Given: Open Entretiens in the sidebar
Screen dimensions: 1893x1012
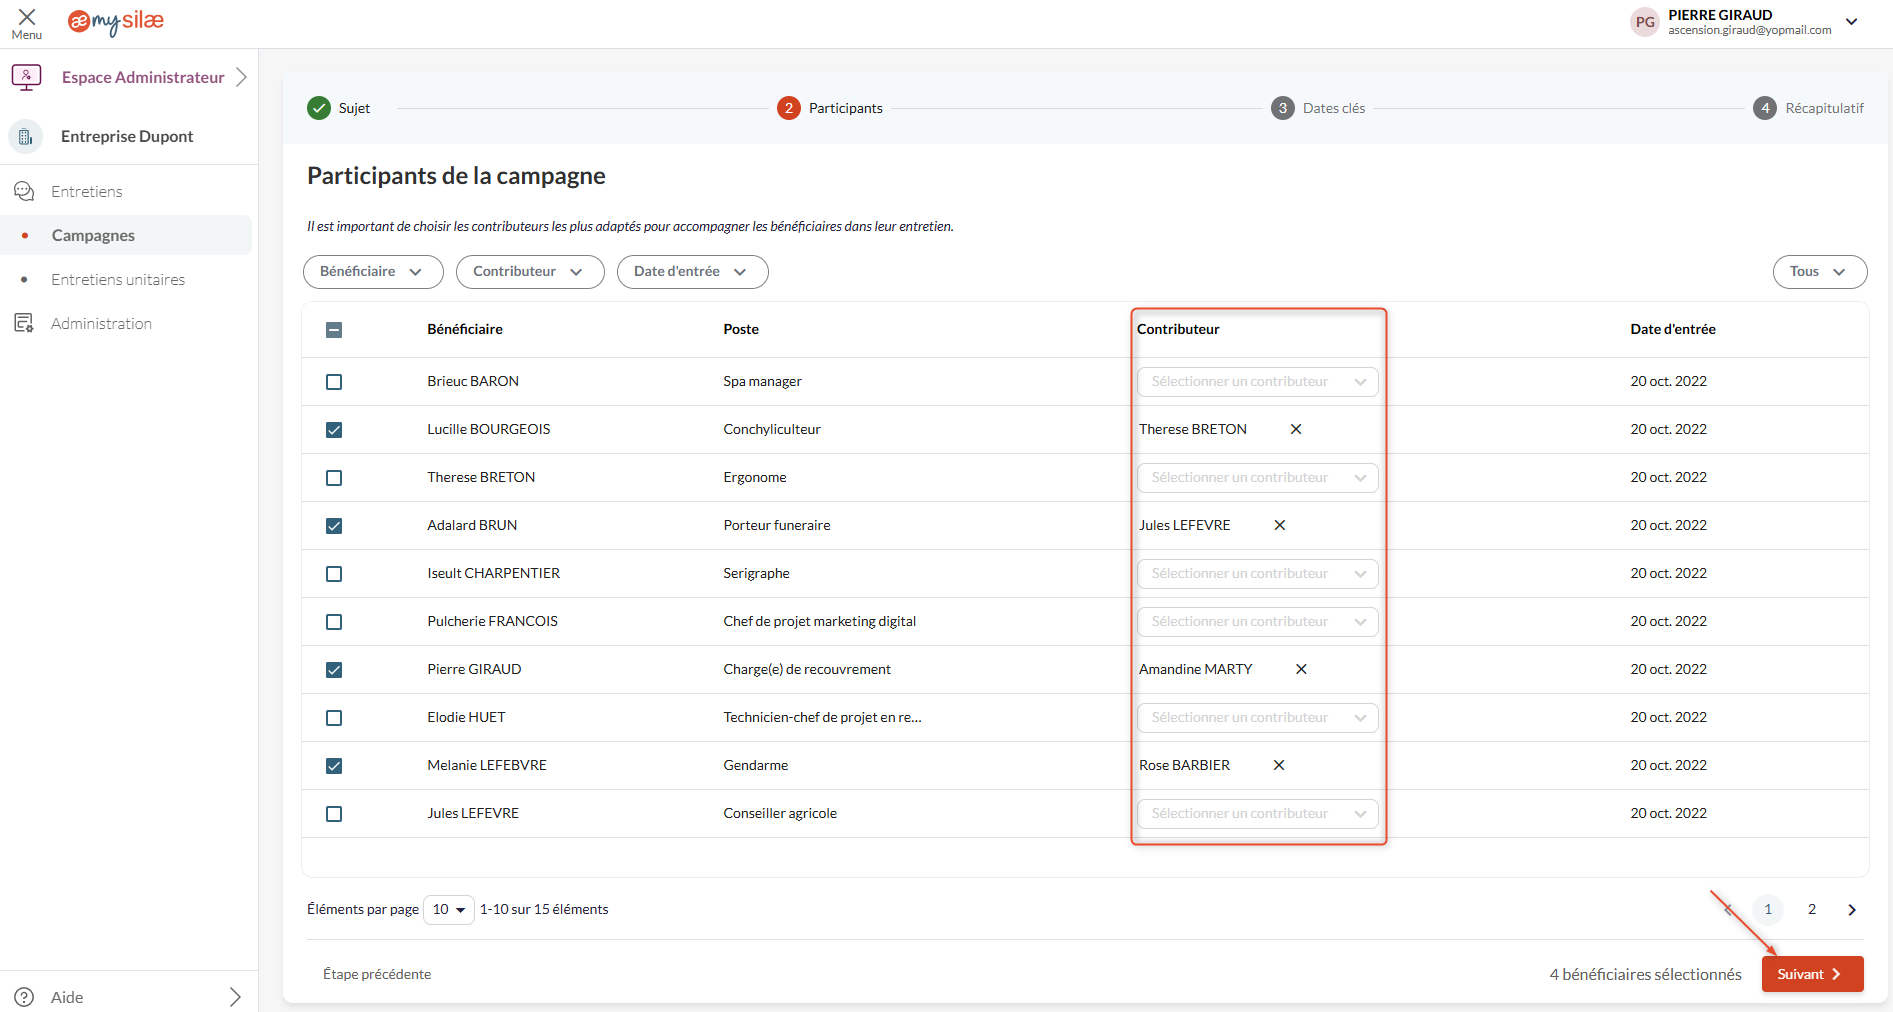Looking at the screenshot, I should point(87,191).
